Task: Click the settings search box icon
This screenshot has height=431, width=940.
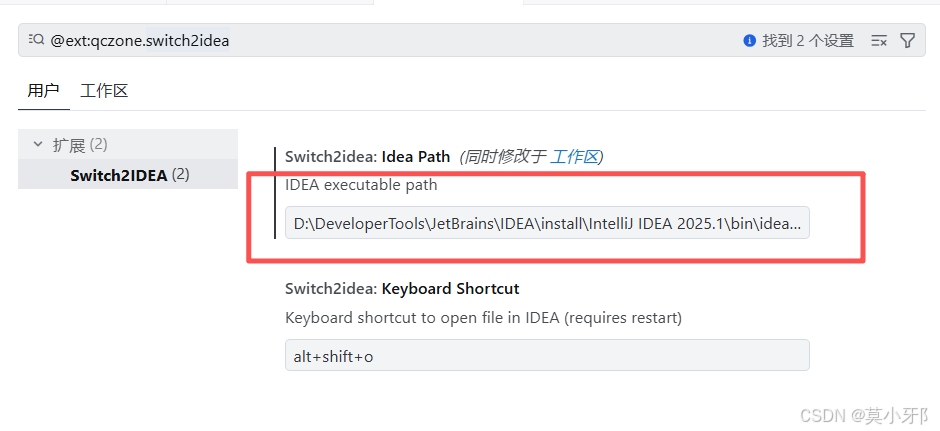Action: click(36, 40)
